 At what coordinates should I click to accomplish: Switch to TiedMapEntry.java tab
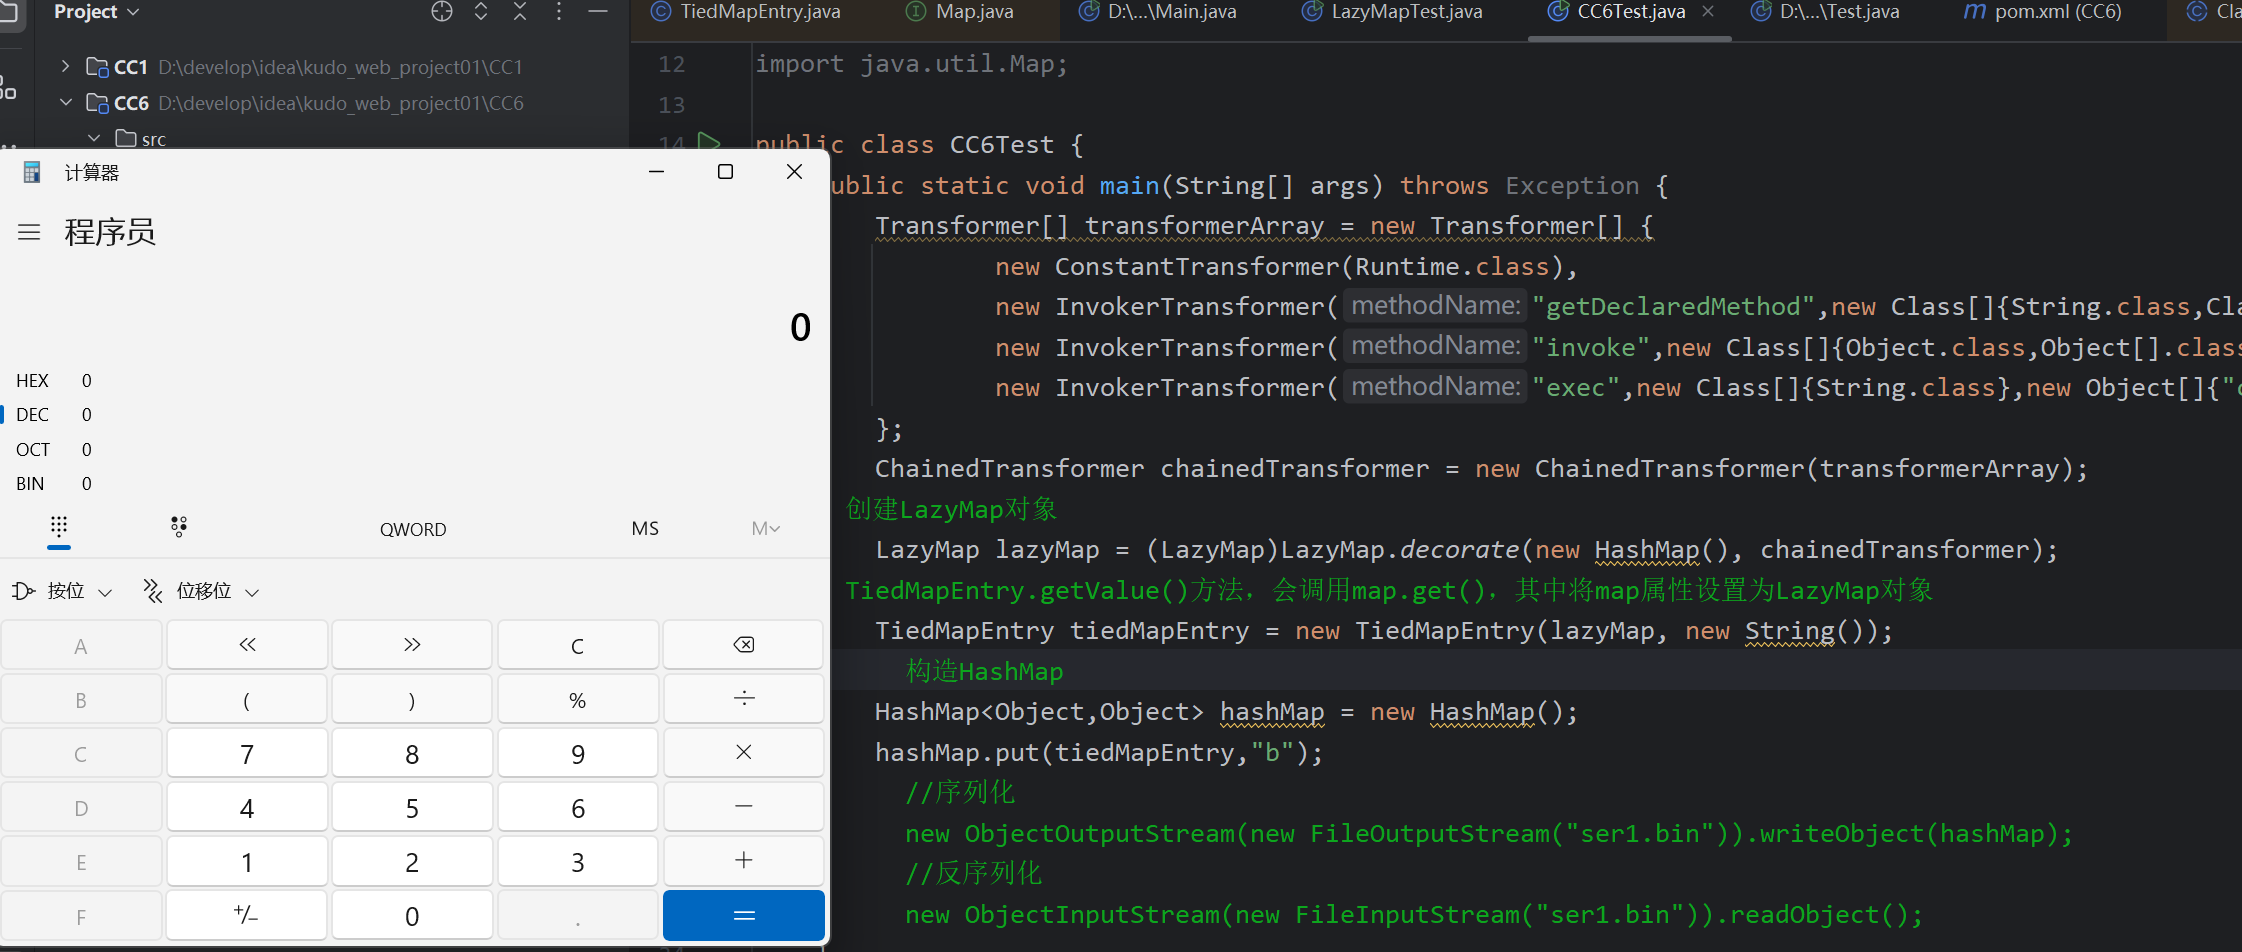(745, 12)
